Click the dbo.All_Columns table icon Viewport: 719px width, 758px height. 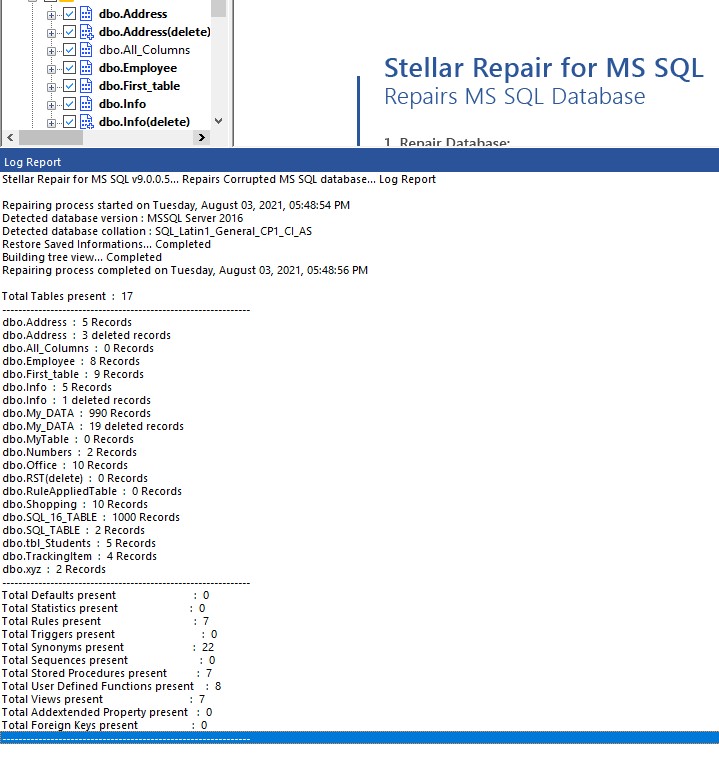[86, 50]
